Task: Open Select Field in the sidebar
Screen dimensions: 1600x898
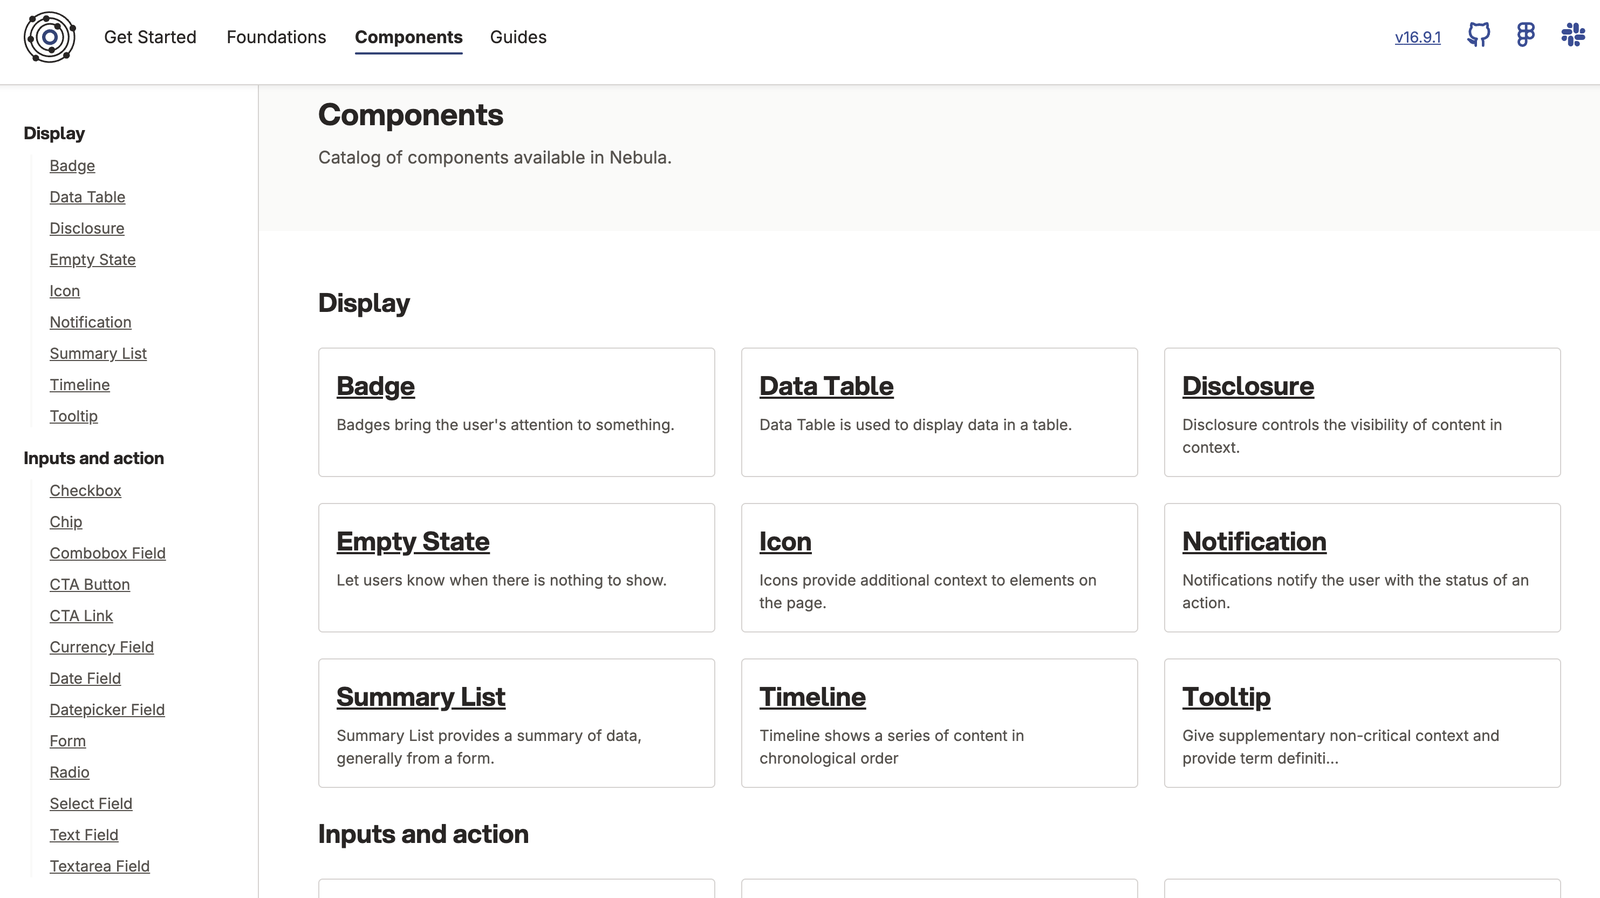Action: tap(91, 804)
